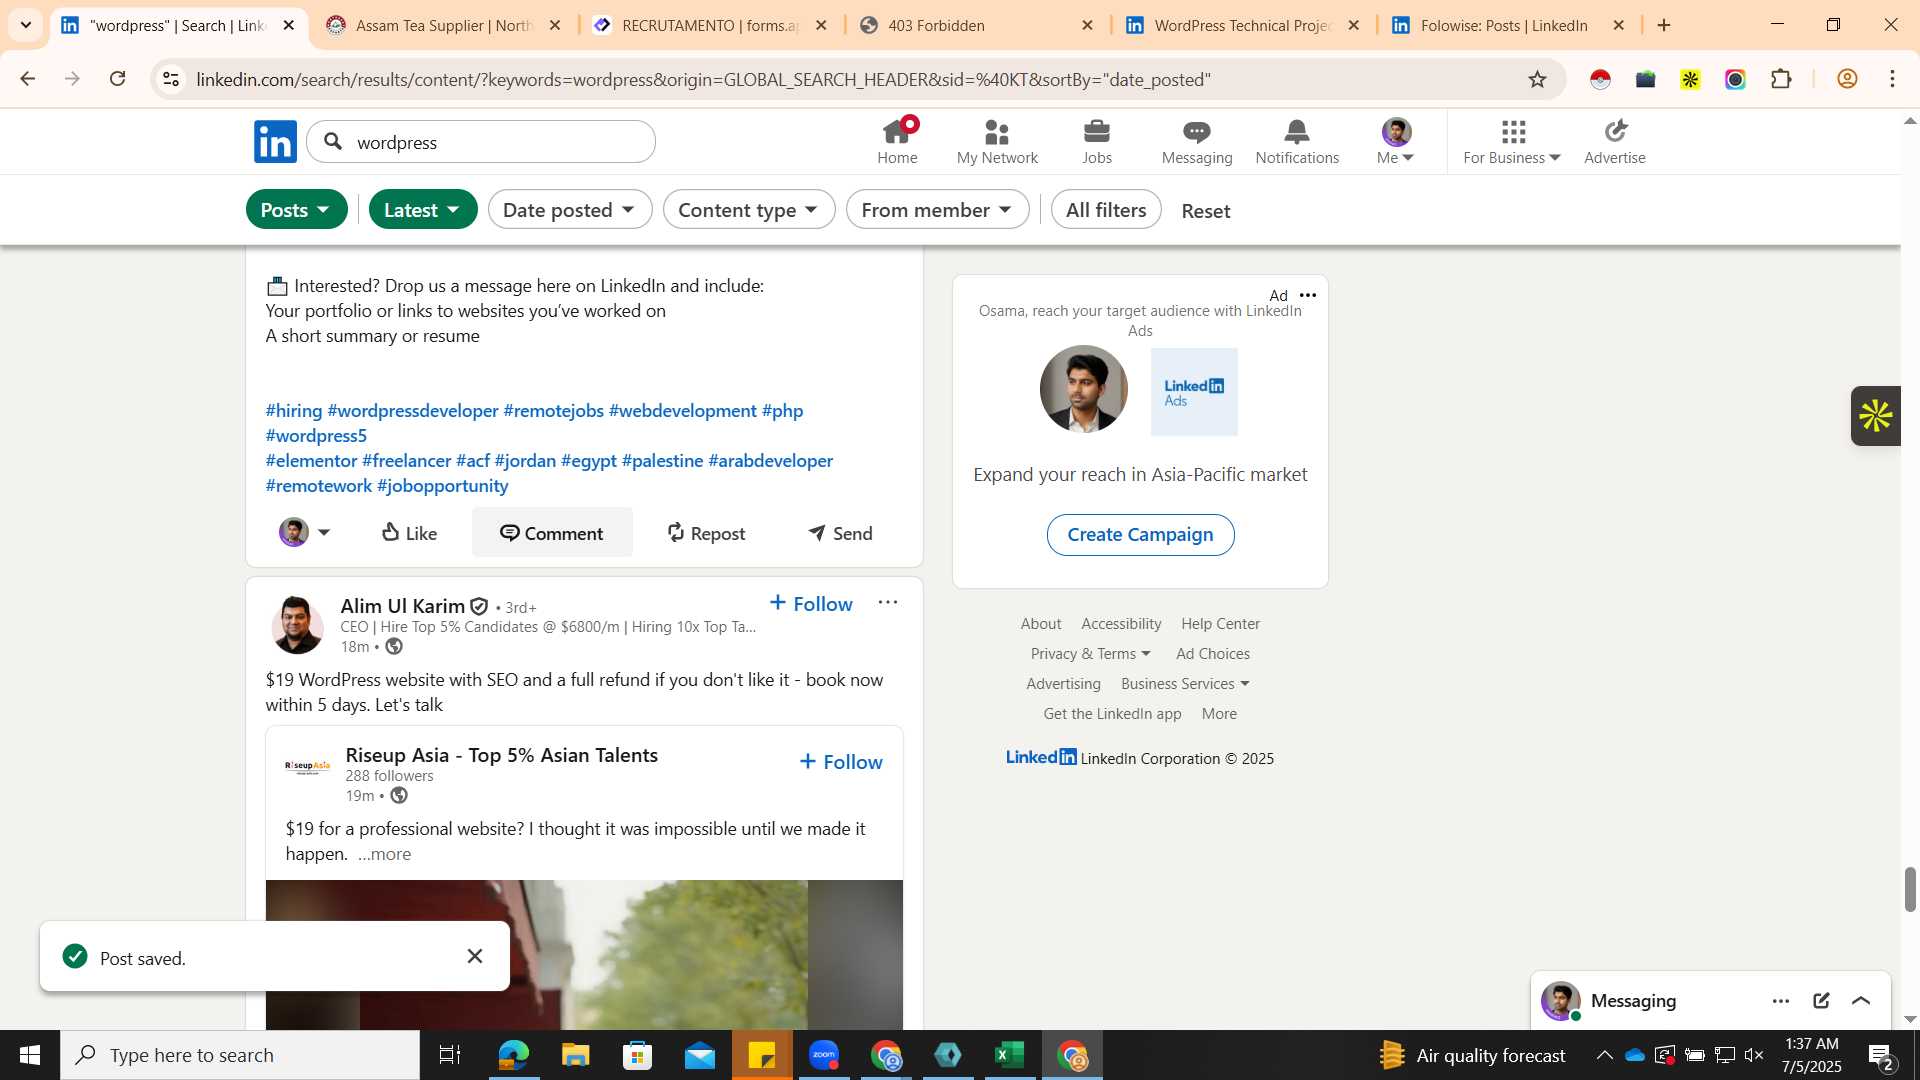The image size is (1920, 1080).
Task: Open Zoom from the taskbar
Action: click(824, 1055)
